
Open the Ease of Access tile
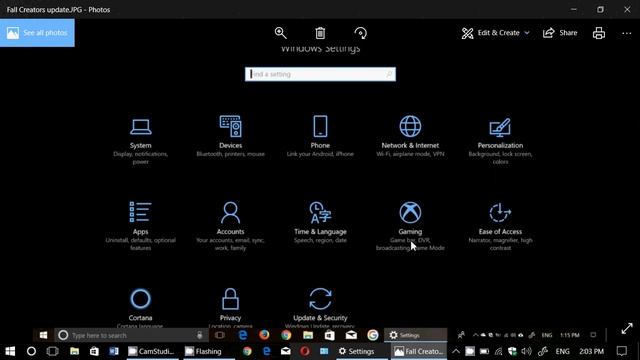pos(500,226)
